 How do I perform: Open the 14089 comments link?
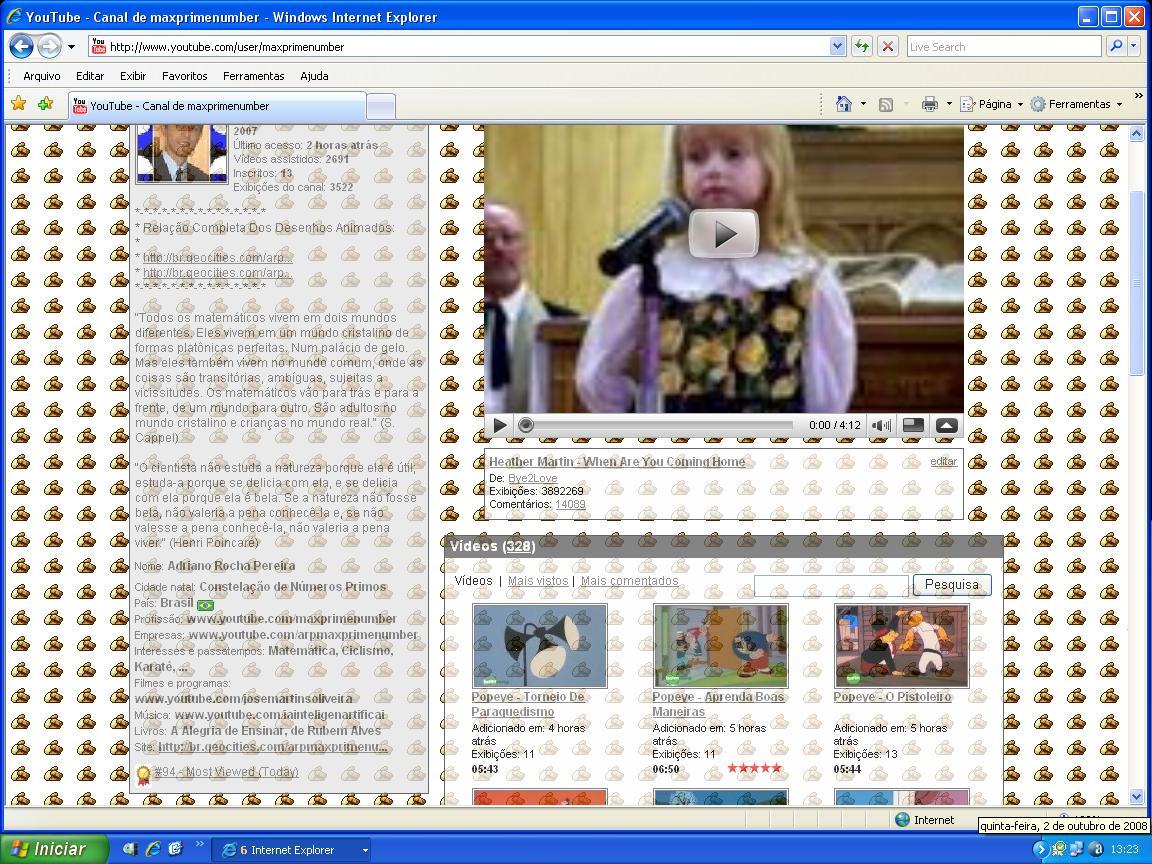[x=570, y=504]
